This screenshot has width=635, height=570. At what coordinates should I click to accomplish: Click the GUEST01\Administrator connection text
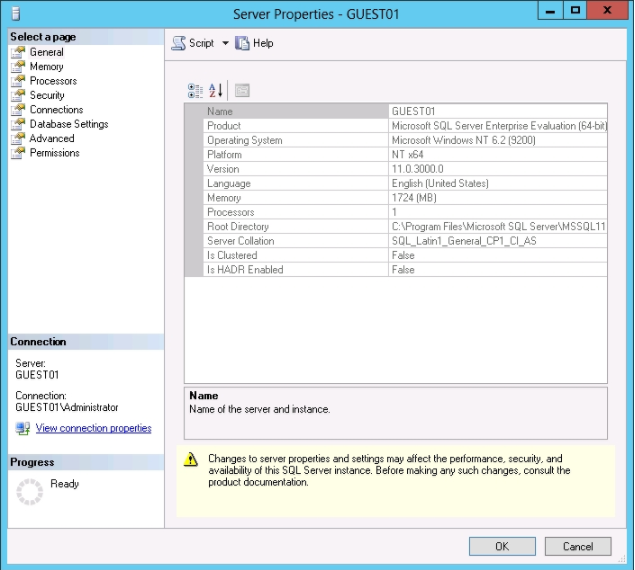click(x=67, y=408)
